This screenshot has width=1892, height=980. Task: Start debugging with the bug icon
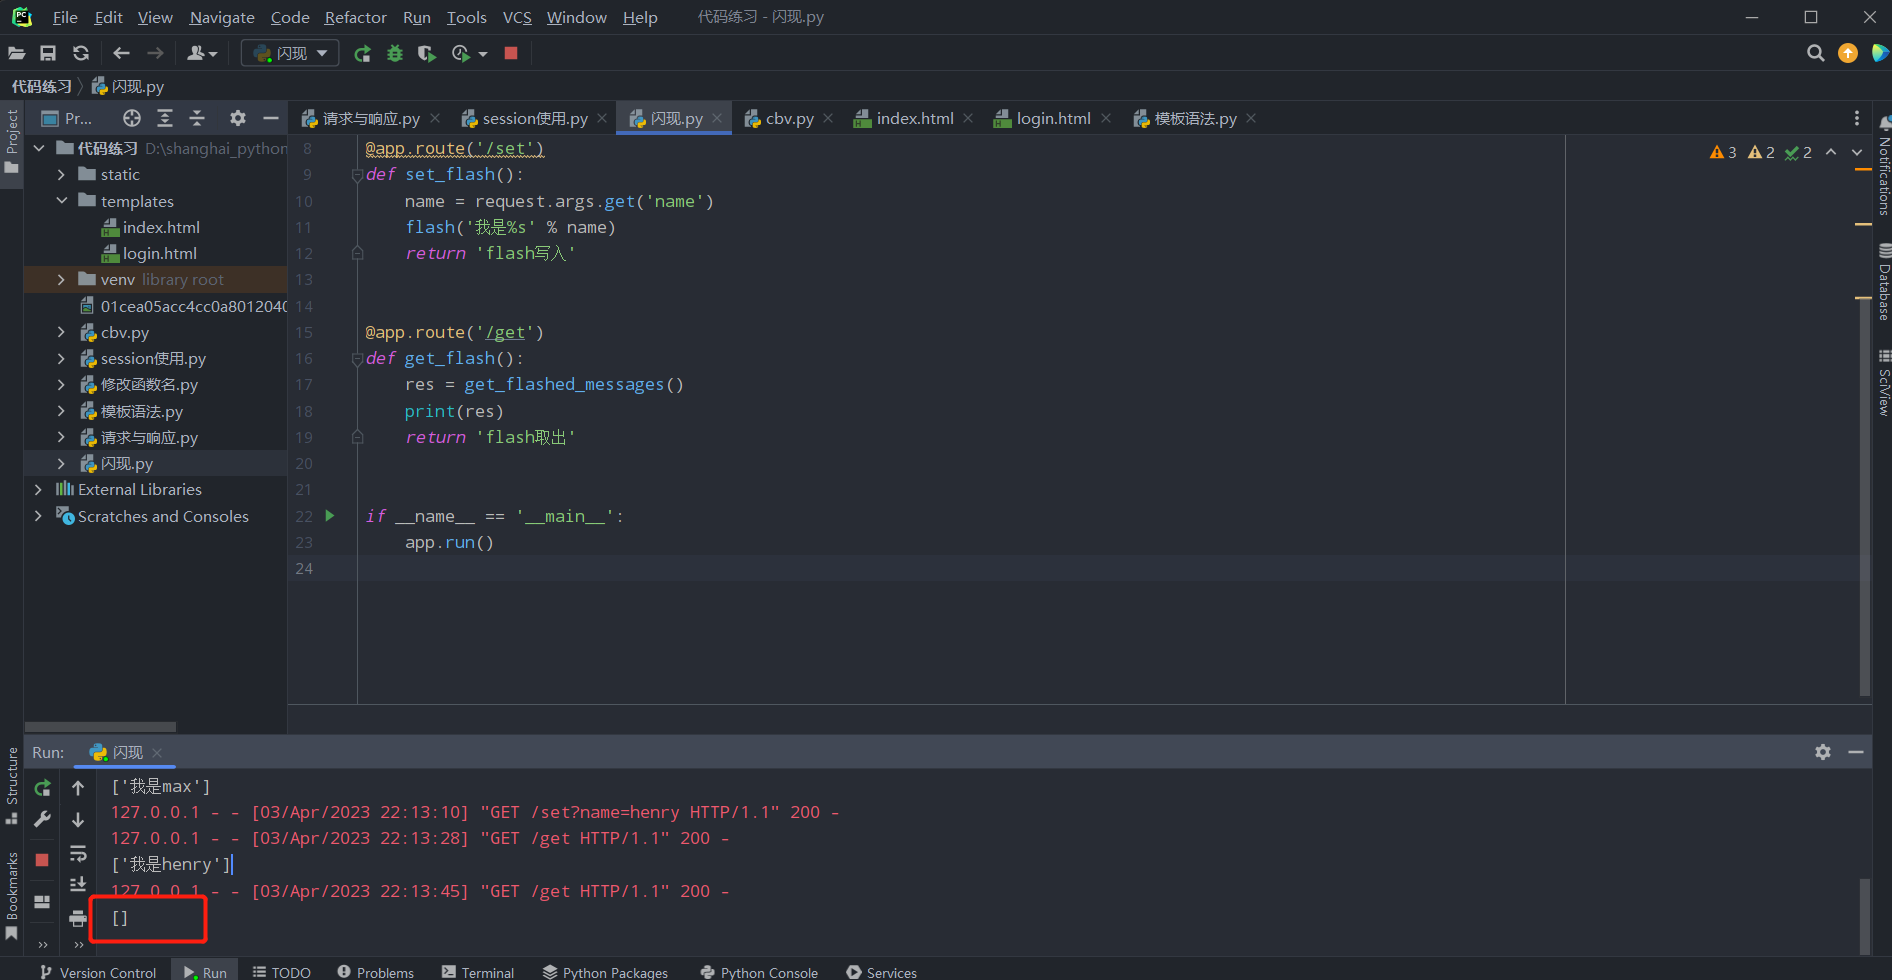click(395, 53)
